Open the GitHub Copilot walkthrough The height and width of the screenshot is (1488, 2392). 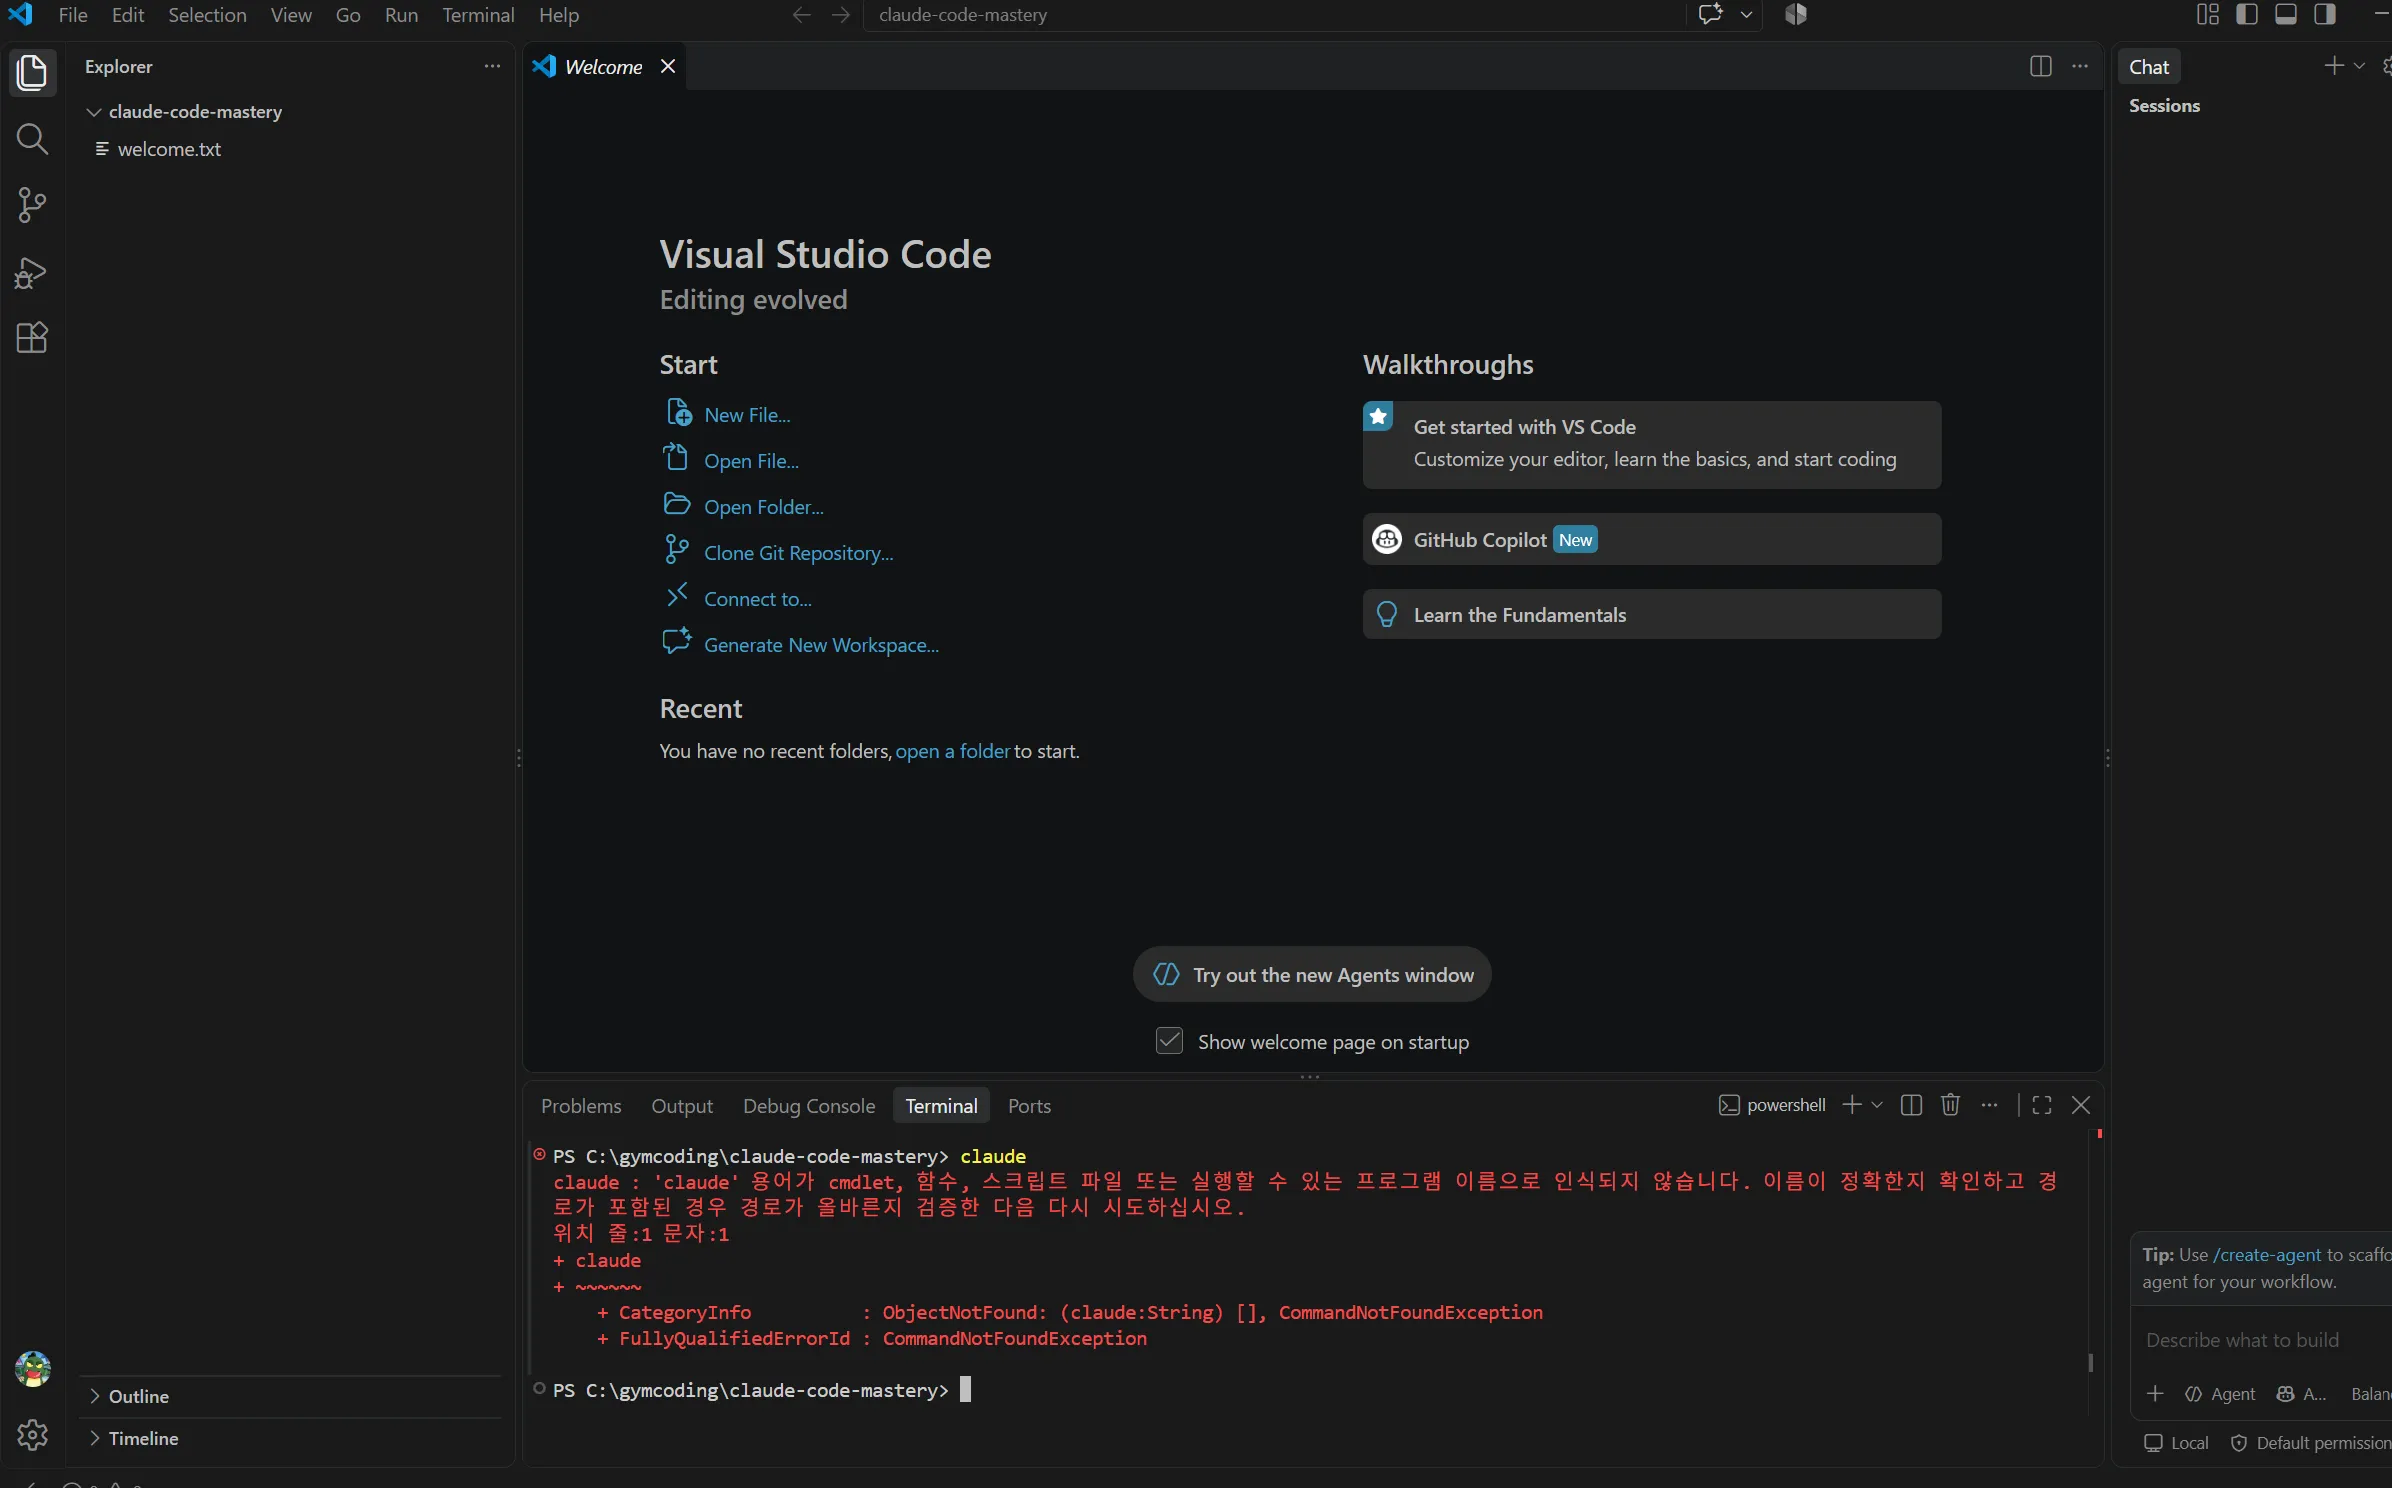1651,539
